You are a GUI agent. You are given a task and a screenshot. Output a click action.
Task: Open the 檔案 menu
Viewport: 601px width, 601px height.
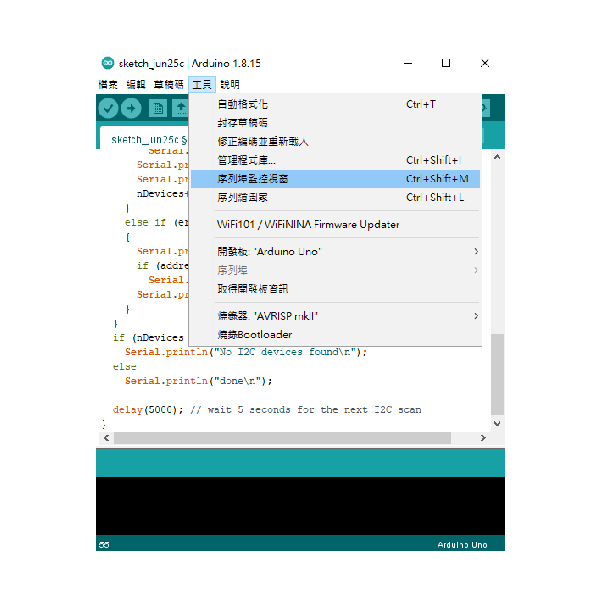coord(108,85)
